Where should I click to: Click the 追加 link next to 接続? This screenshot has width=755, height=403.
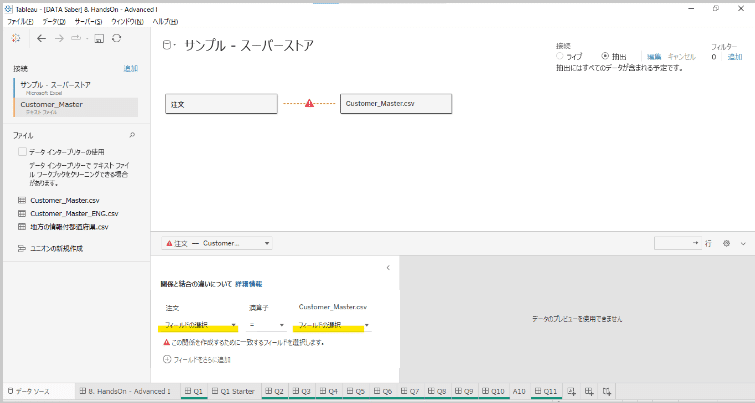click(130, 68)
